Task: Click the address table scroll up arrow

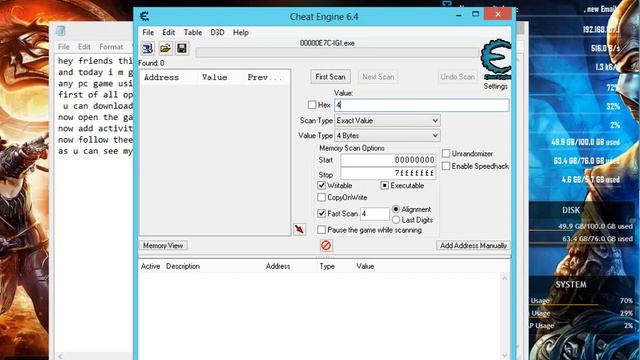Action: (x=504, y=278)
